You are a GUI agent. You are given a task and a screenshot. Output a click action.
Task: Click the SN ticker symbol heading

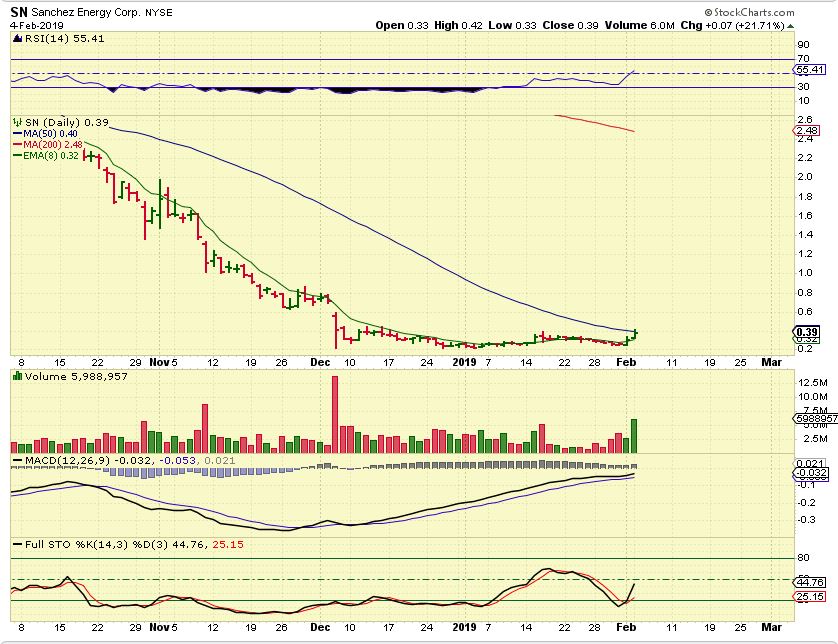tap(19, 12)
